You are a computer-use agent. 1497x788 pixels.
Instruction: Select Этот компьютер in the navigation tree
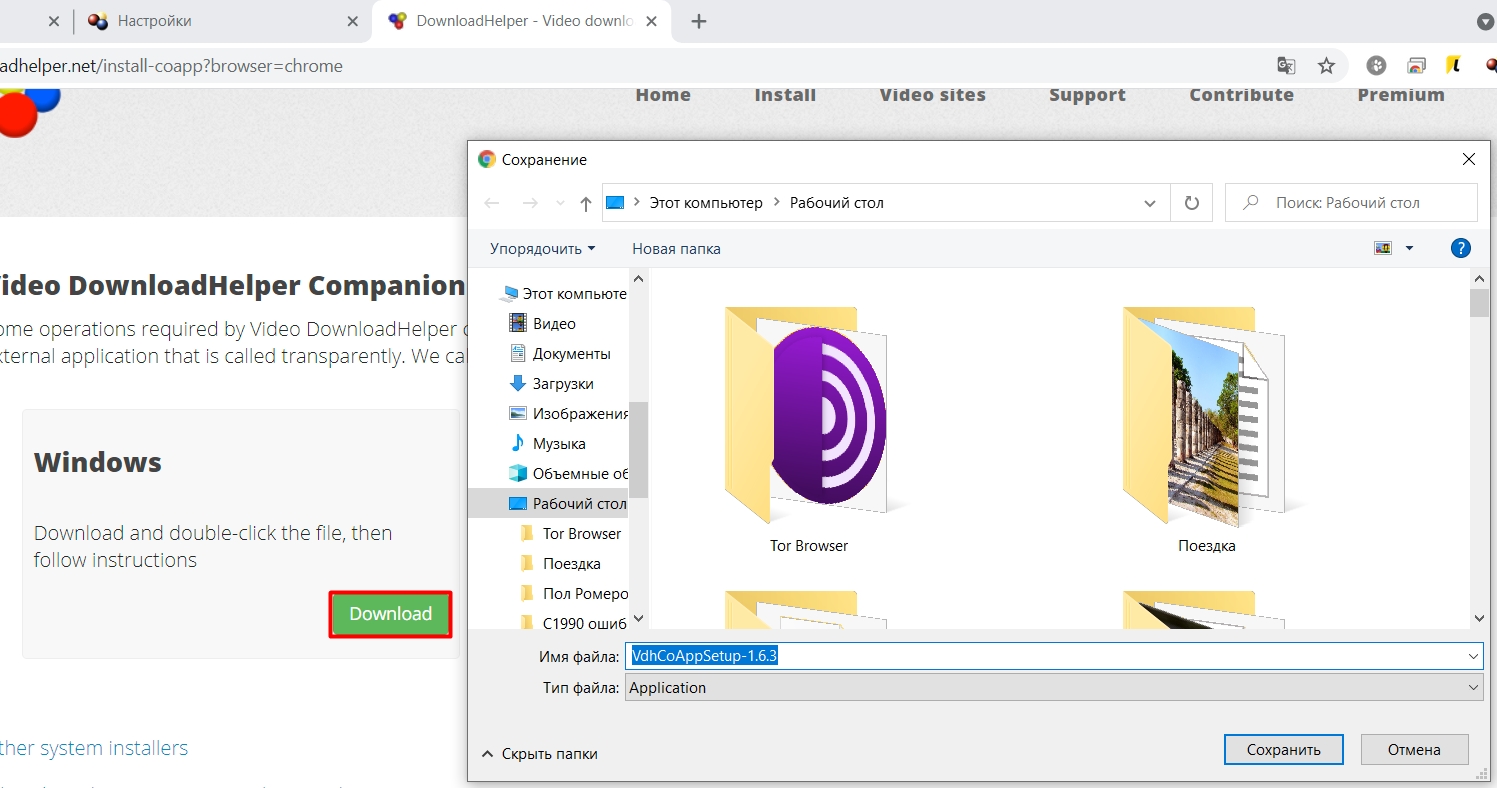(x=565, y=293)
